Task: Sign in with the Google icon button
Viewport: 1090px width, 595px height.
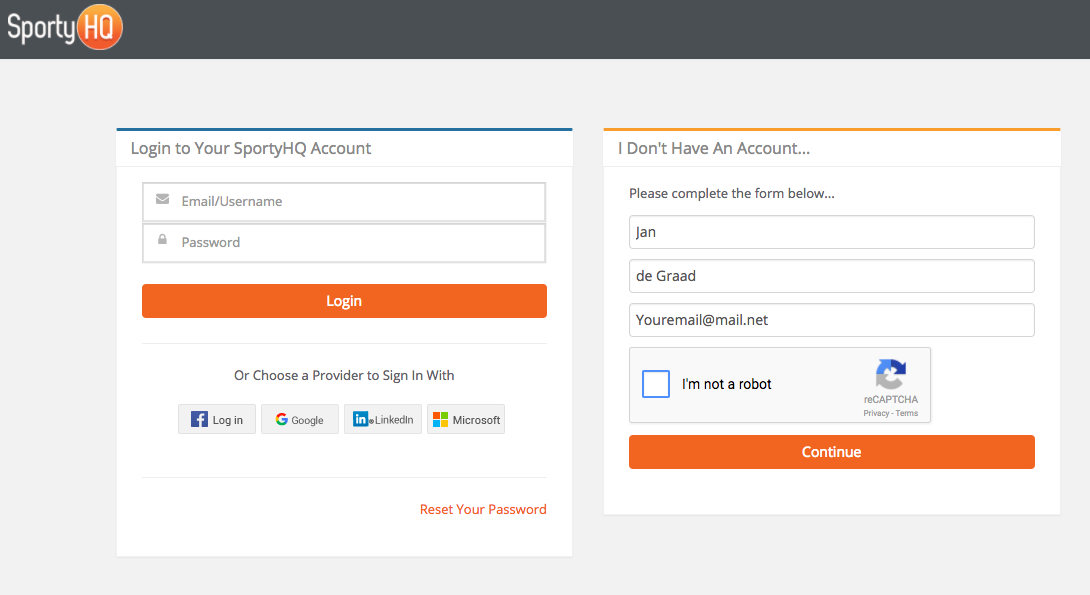Action: point(300,419)
